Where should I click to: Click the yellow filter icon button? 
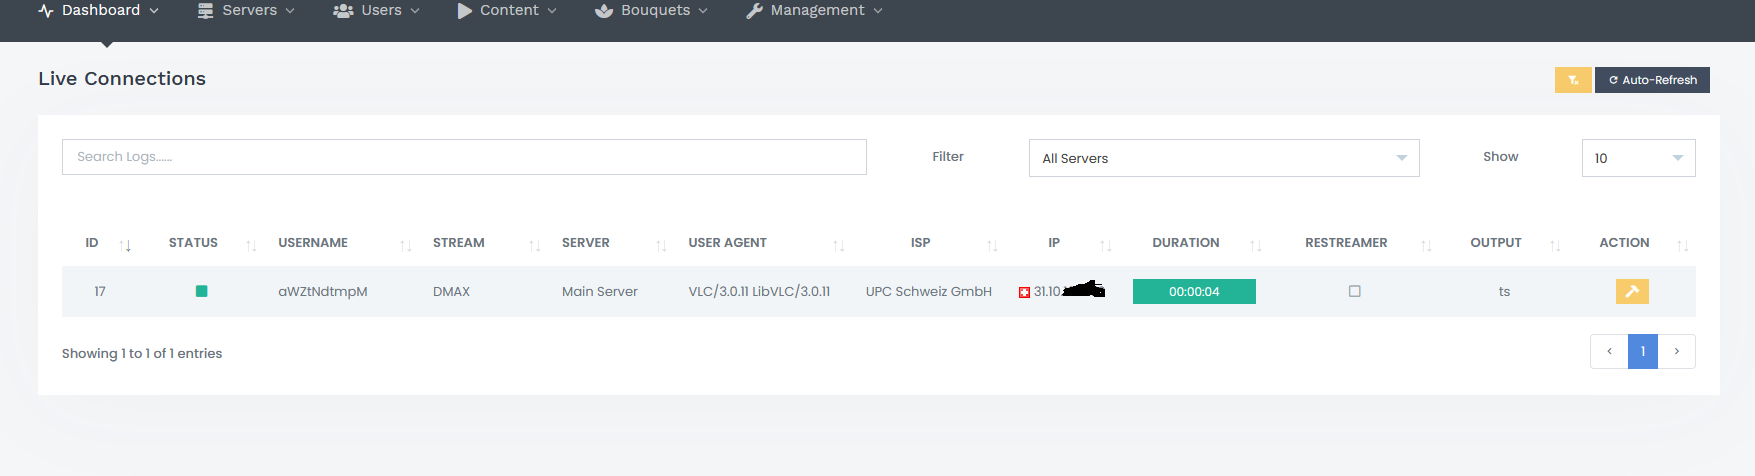[1572, 80]
